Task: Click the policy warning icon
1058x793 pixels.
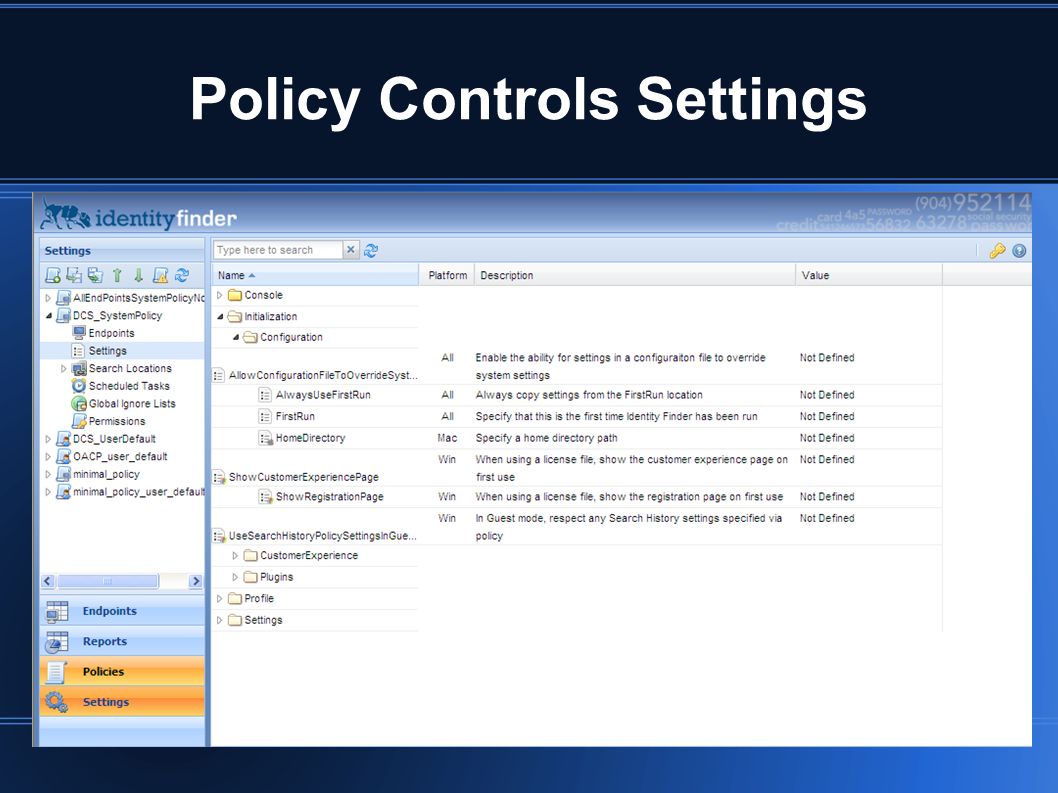Action: (x=161, y=275)
